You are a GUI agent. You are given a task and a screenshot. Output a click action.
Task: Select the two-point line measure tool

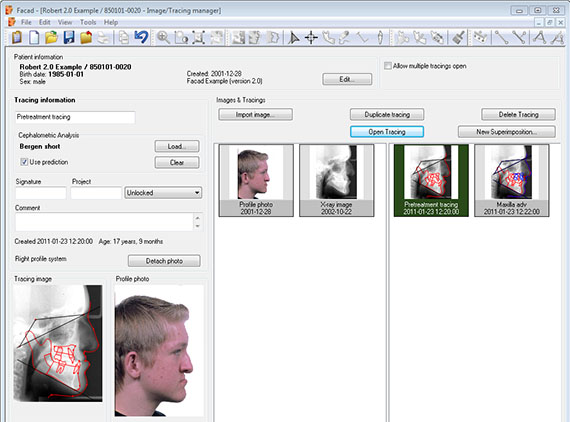(501, 37)
